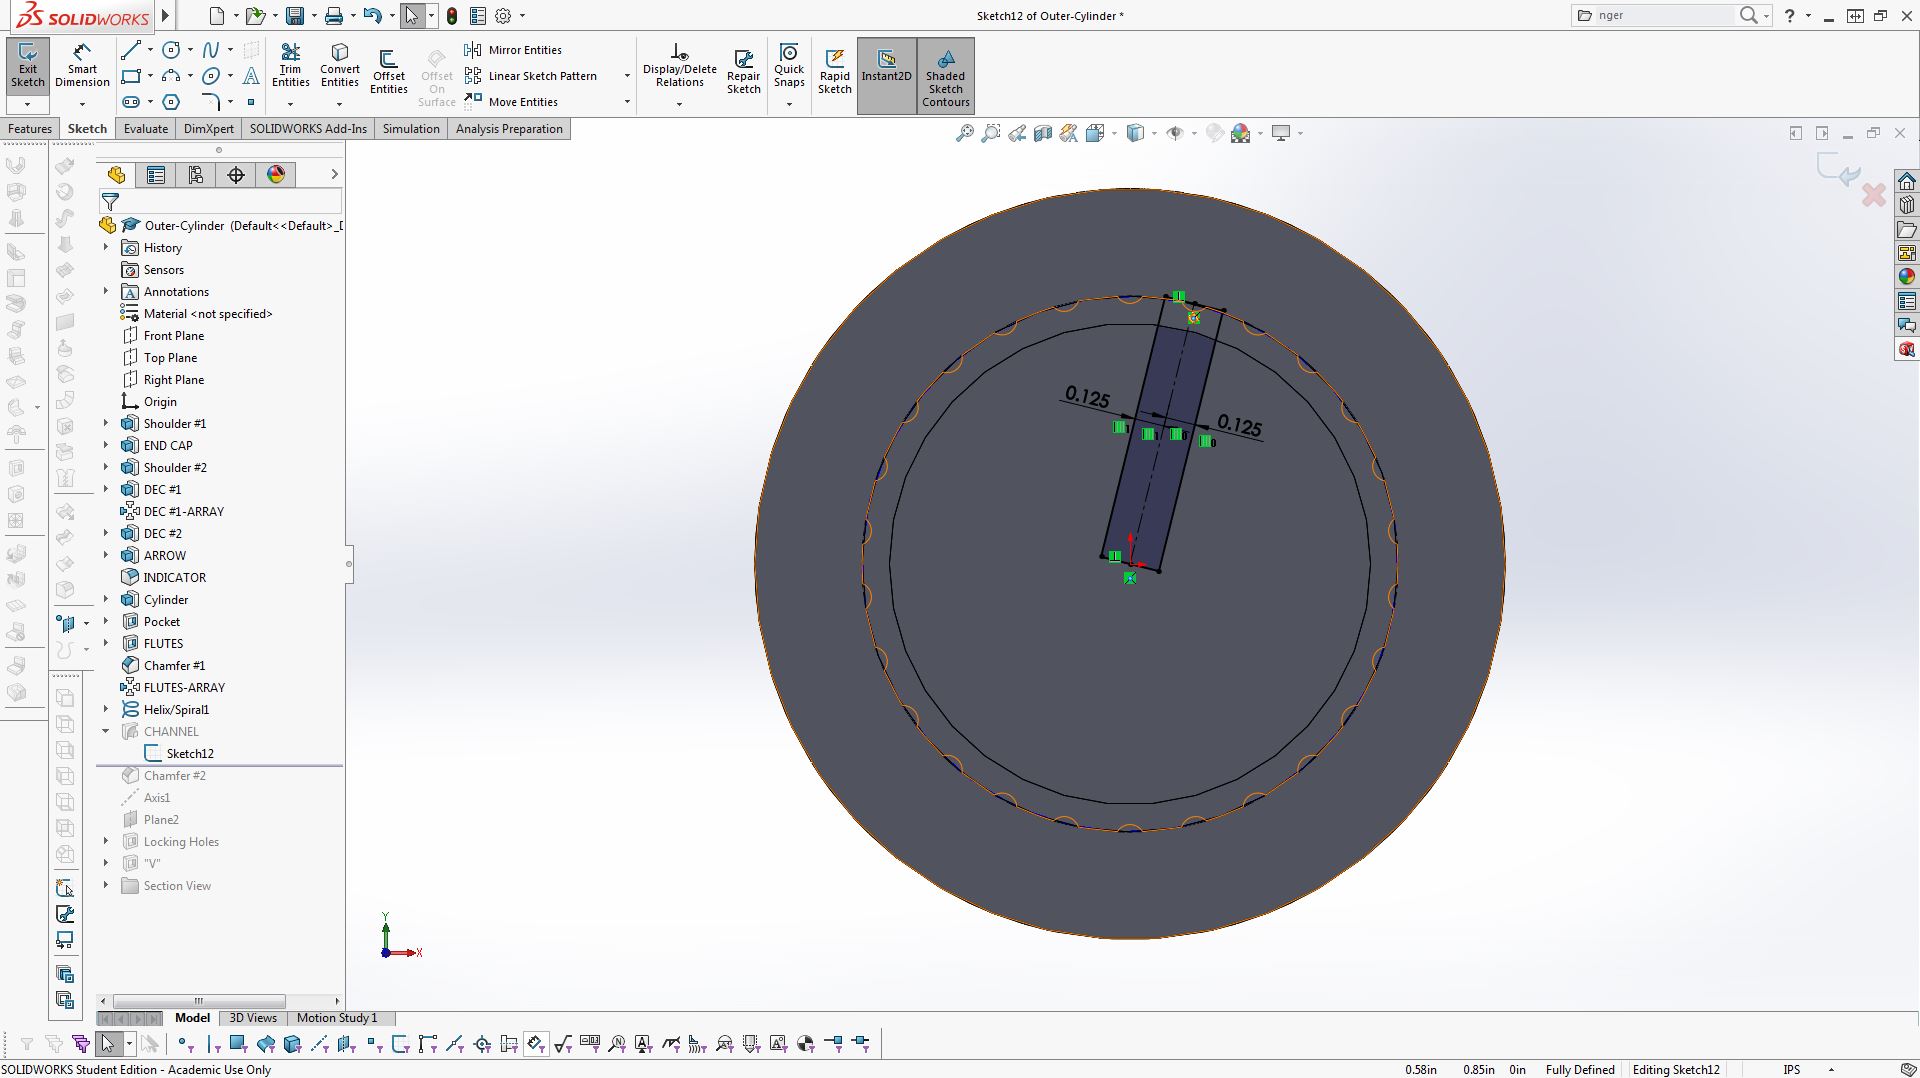Open the Options gear icon
1920x1078 pixels.
[504, 16]
